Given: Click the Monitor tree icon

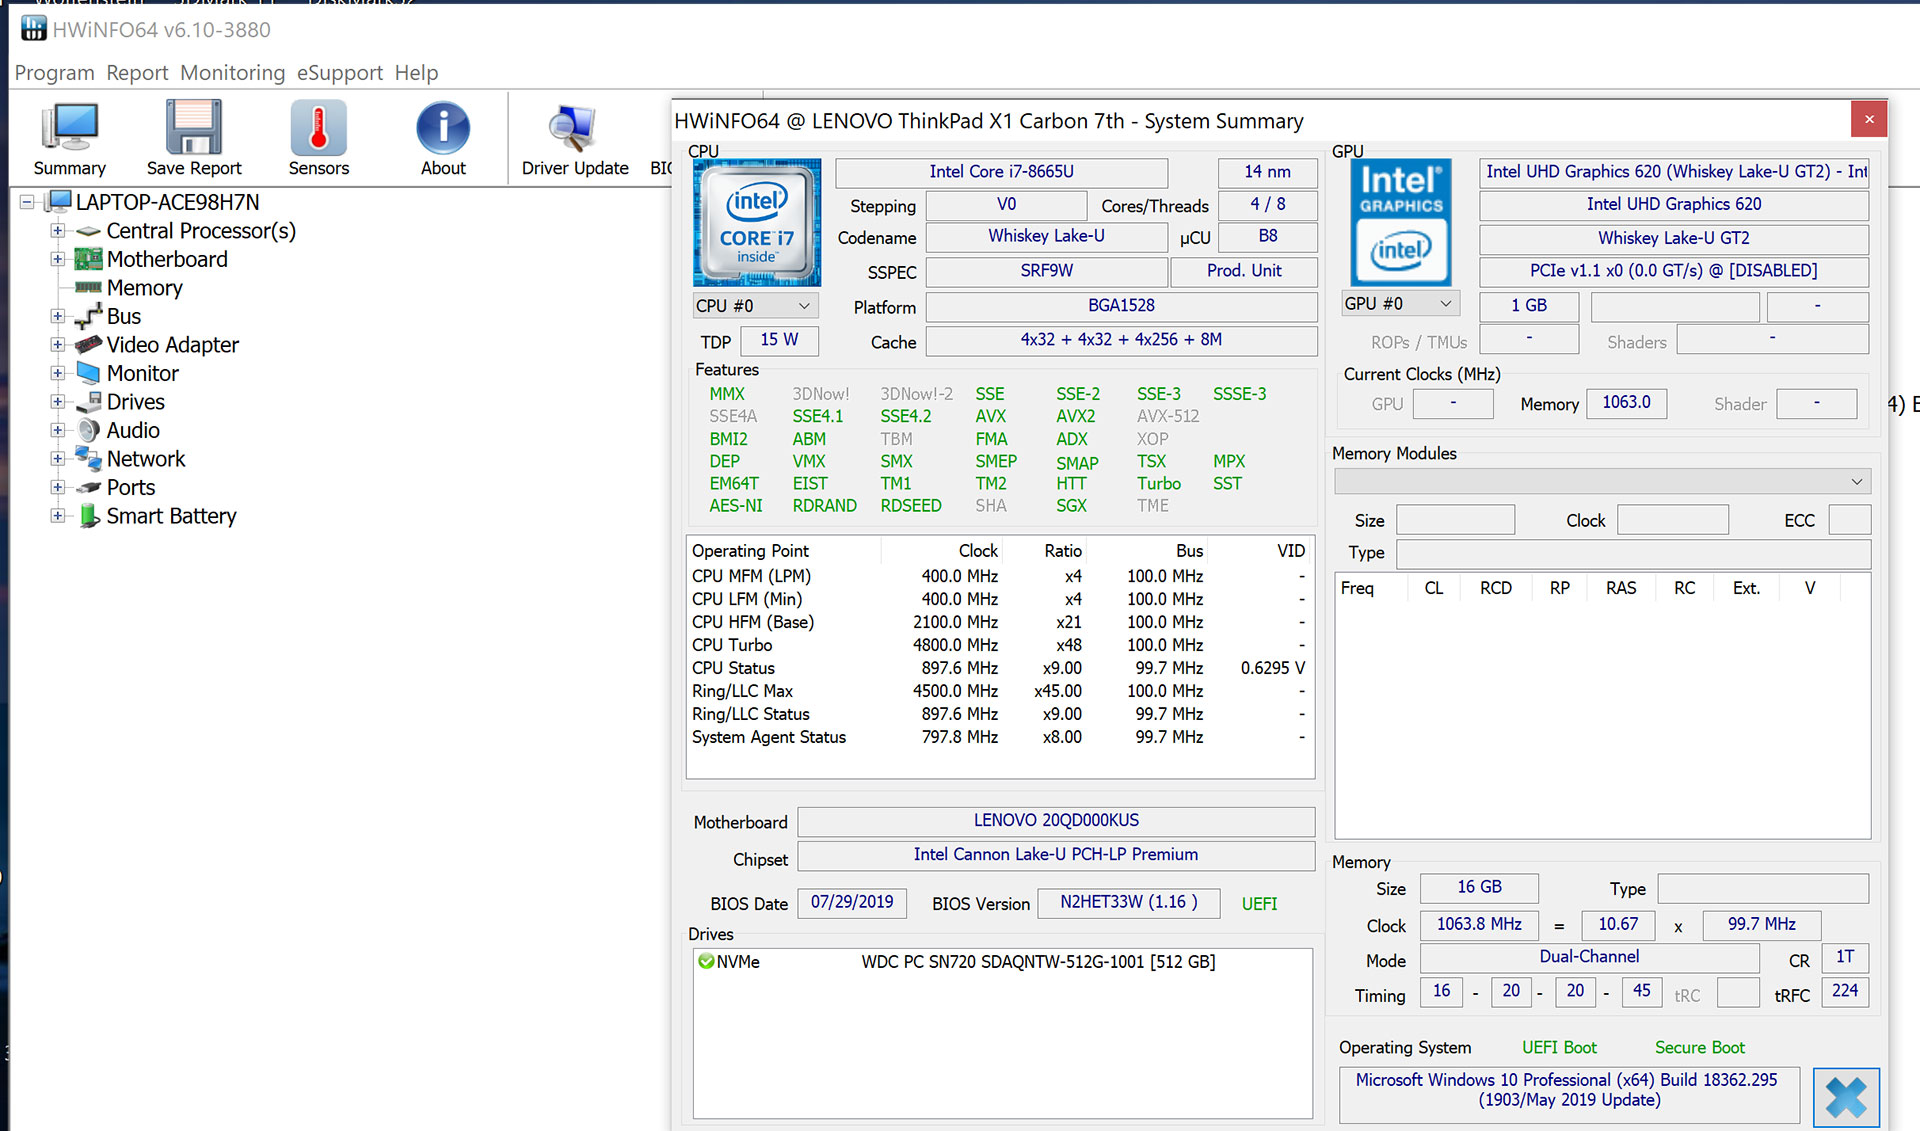Looking at the screenshot, I should (89, 373).
